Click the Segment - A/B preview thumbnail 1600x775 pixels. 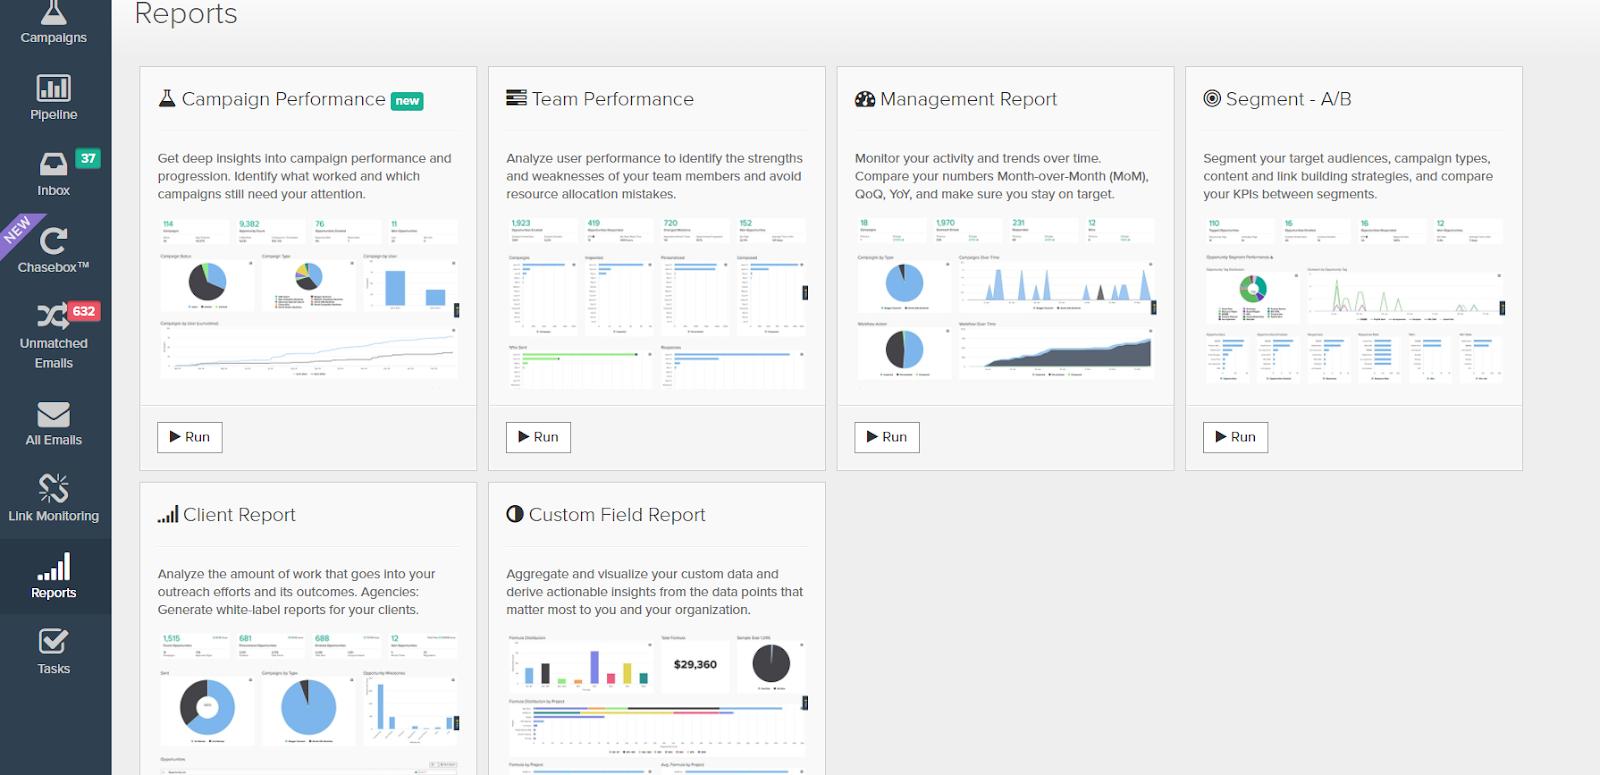click(x=1353, y=300)
